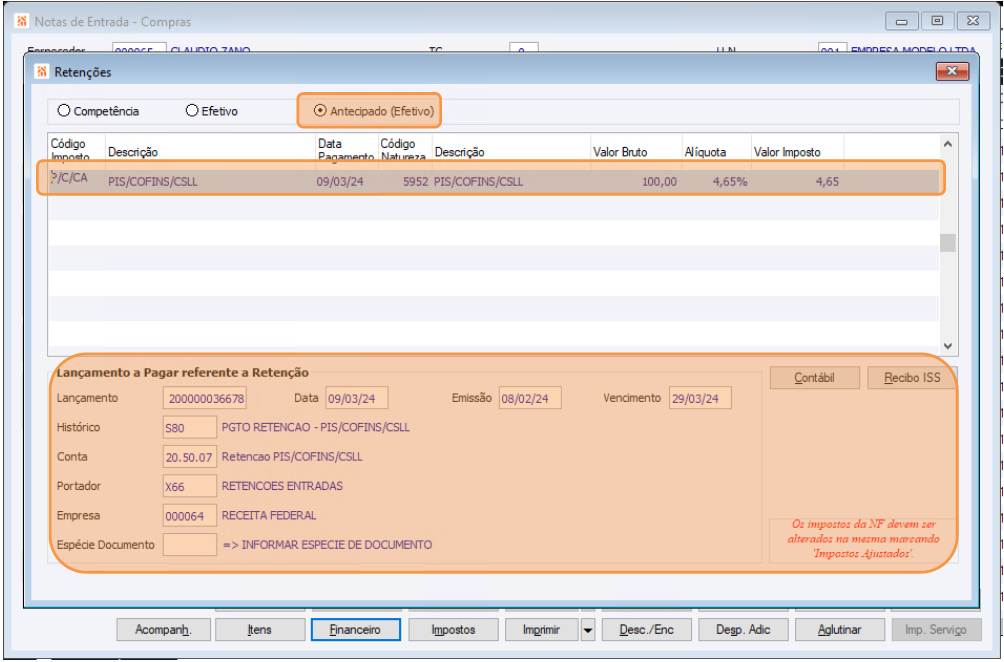1004x662 pixels.
Task: Click the grid scrollbar up arrow
Action: coord(948,144)
